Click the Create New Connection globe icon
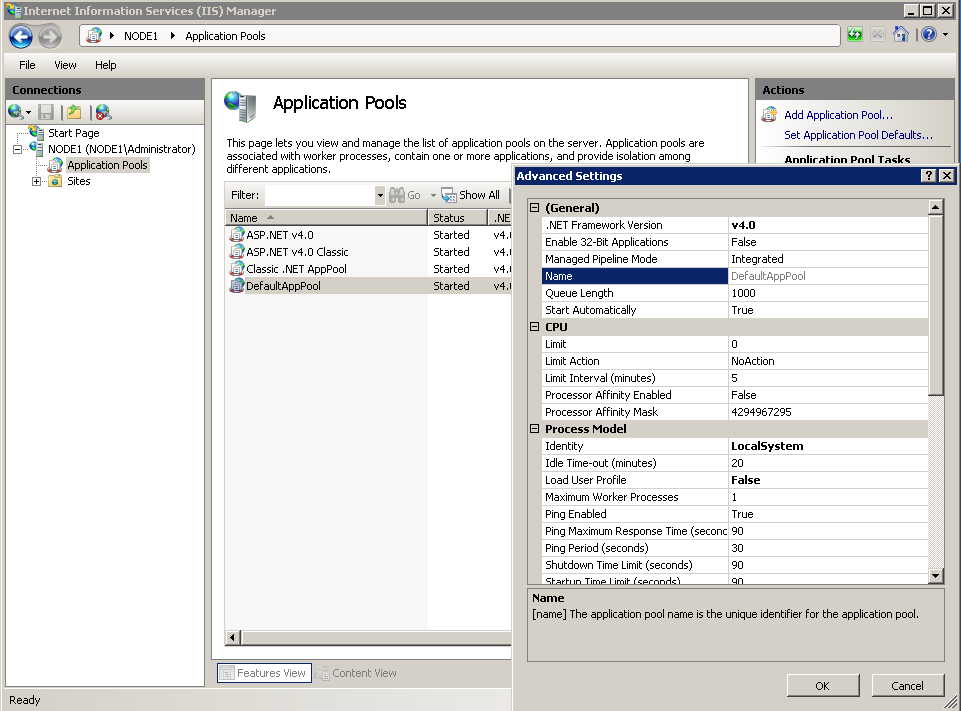 click(x=16, y=112)
